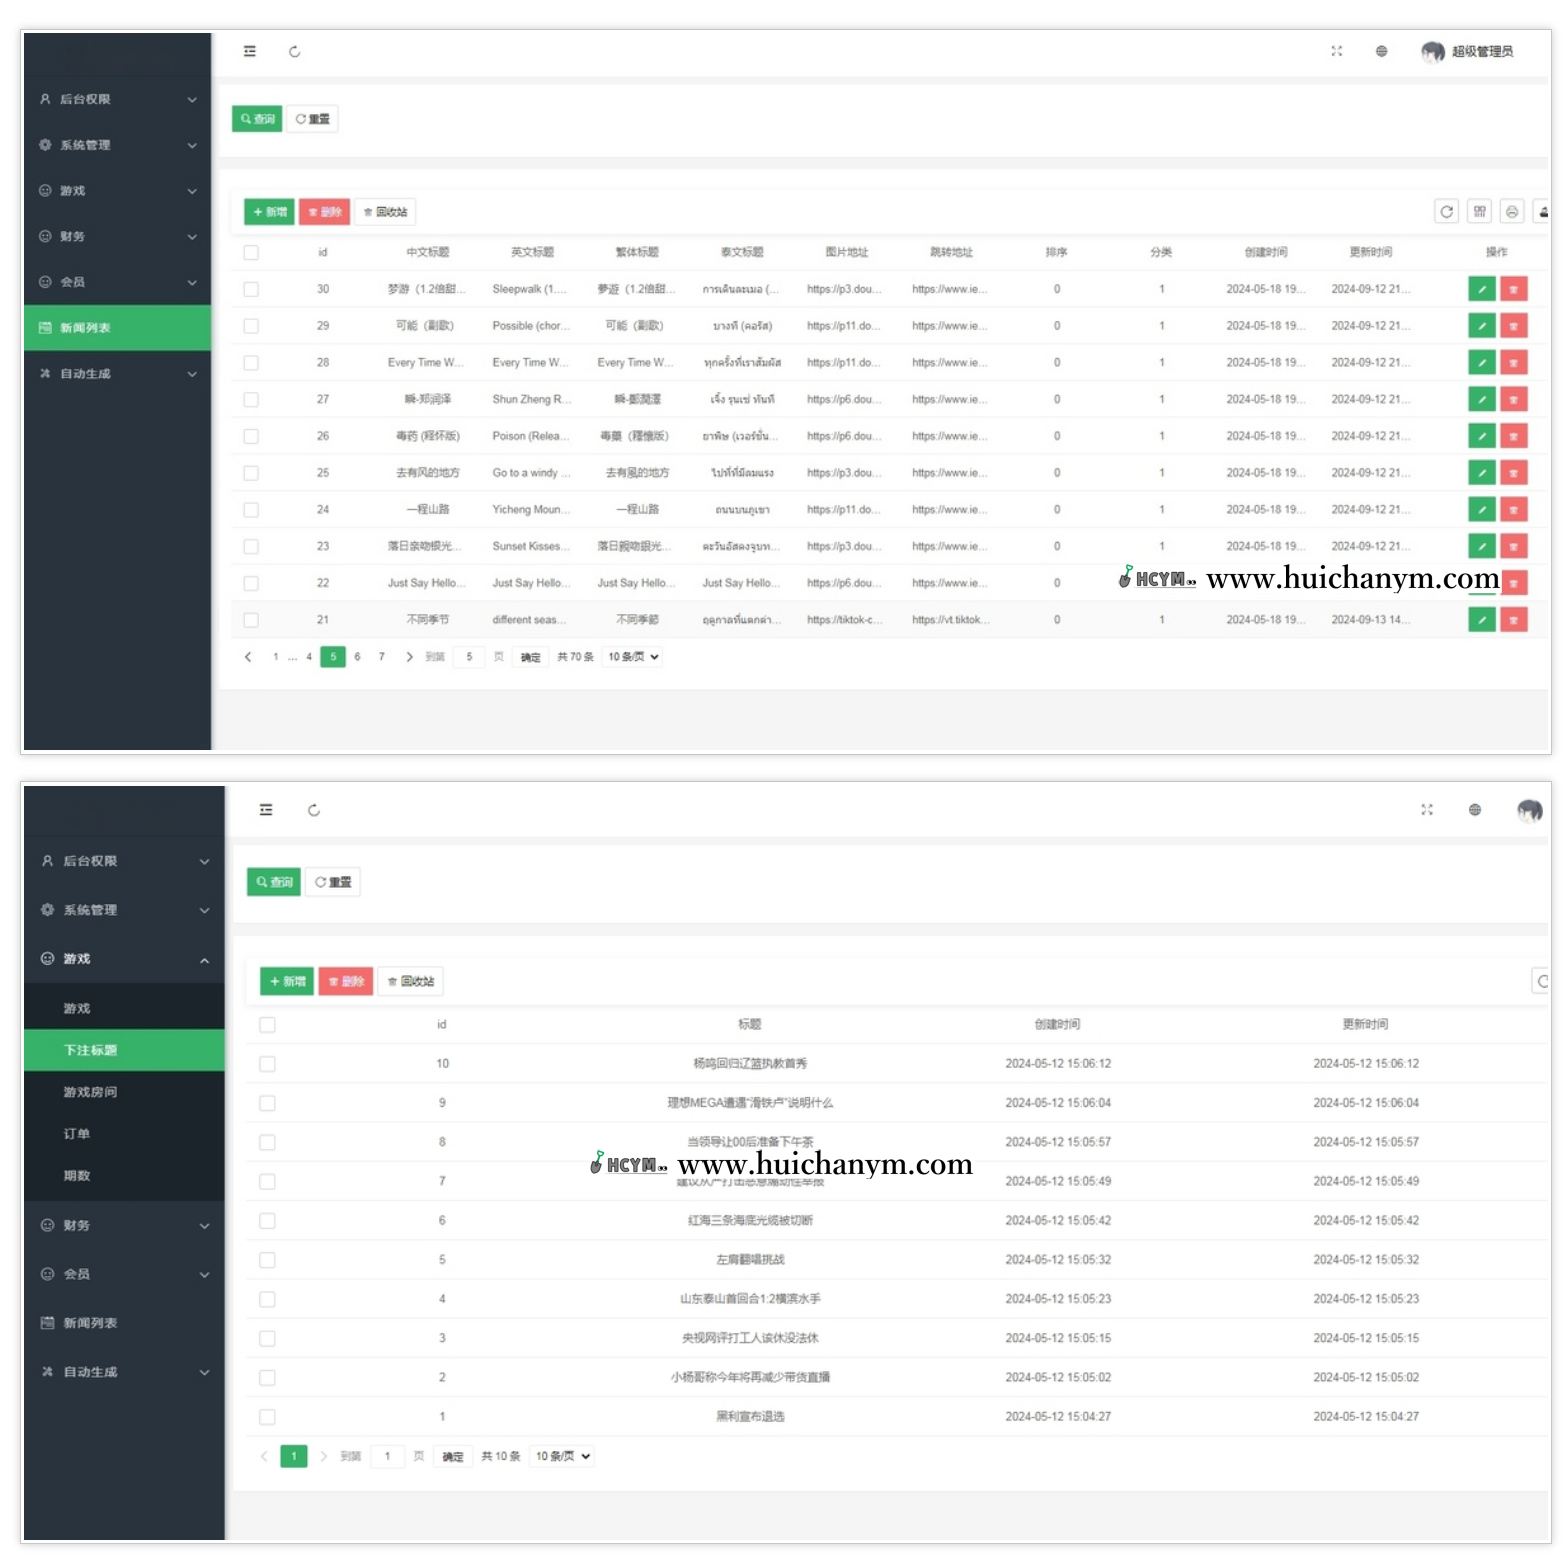The width and height of the screenshot is (1564, 1559).
Task: Open page-size dropdown beside 共 70 条
Action: [633, 657]
